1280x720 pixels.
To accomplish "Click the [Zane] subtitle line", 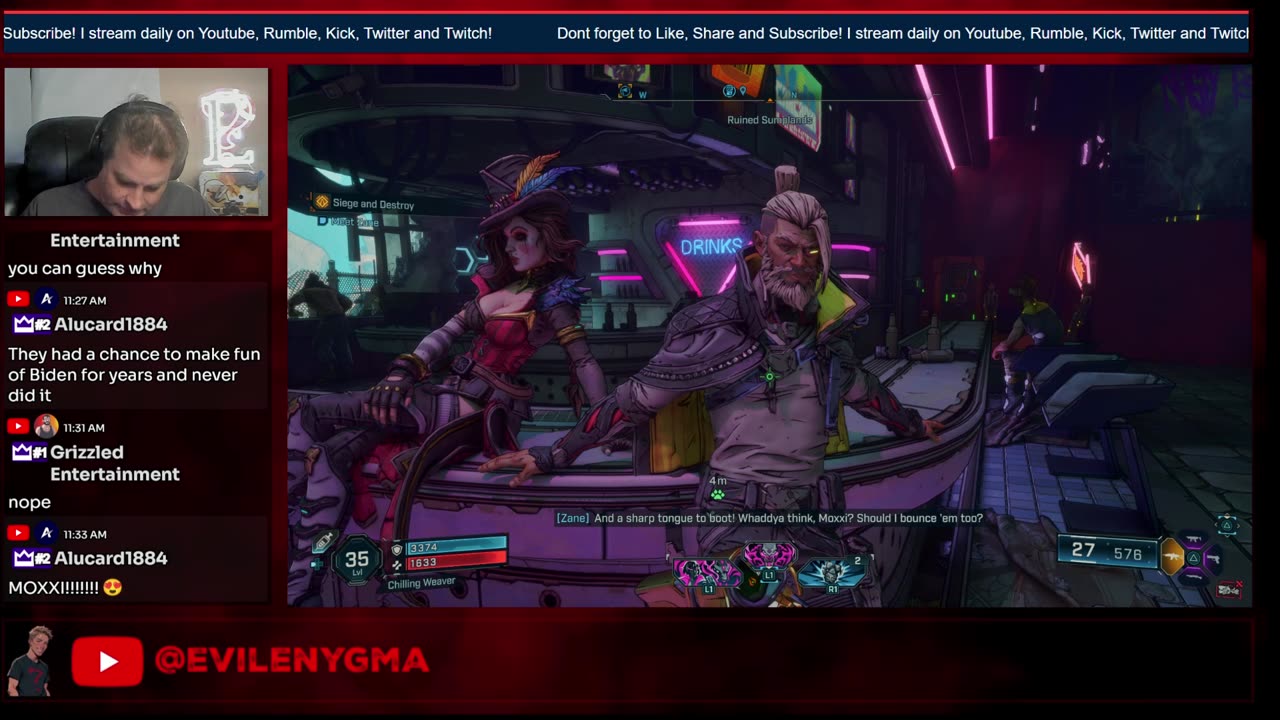I will pos(769,518).
